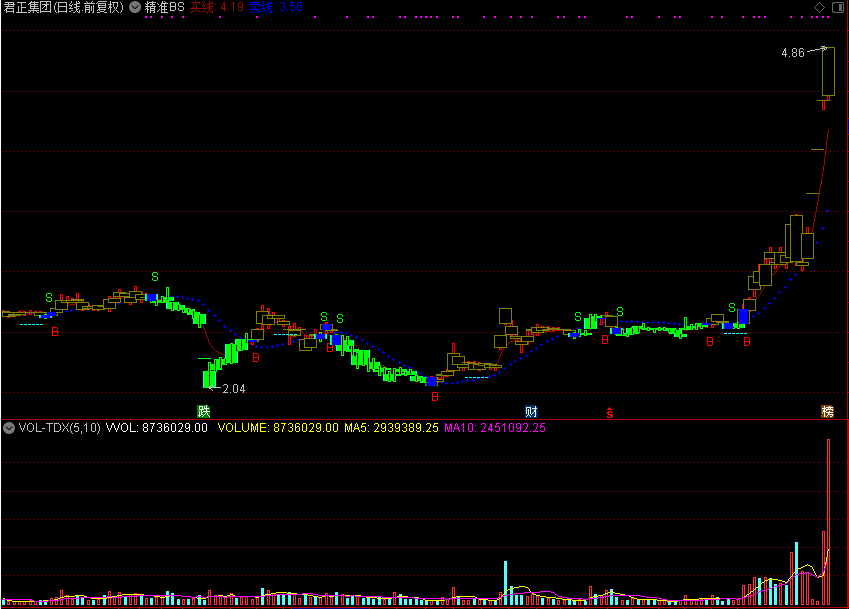Click the red $ event marker
Screen dimensions: 849x609
coord(610,412)
